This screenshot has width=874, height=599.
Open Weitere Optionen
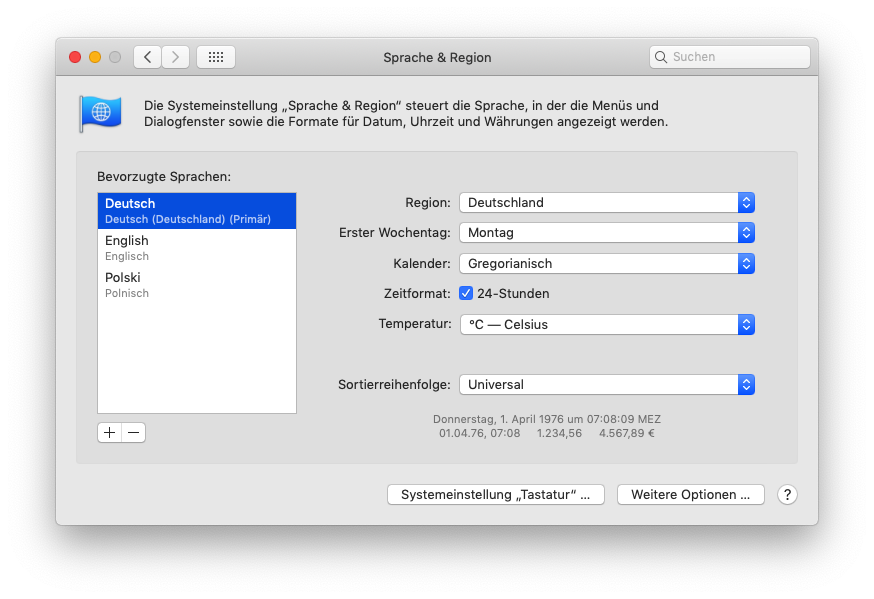pyautogui.click(x=690, y=494)
